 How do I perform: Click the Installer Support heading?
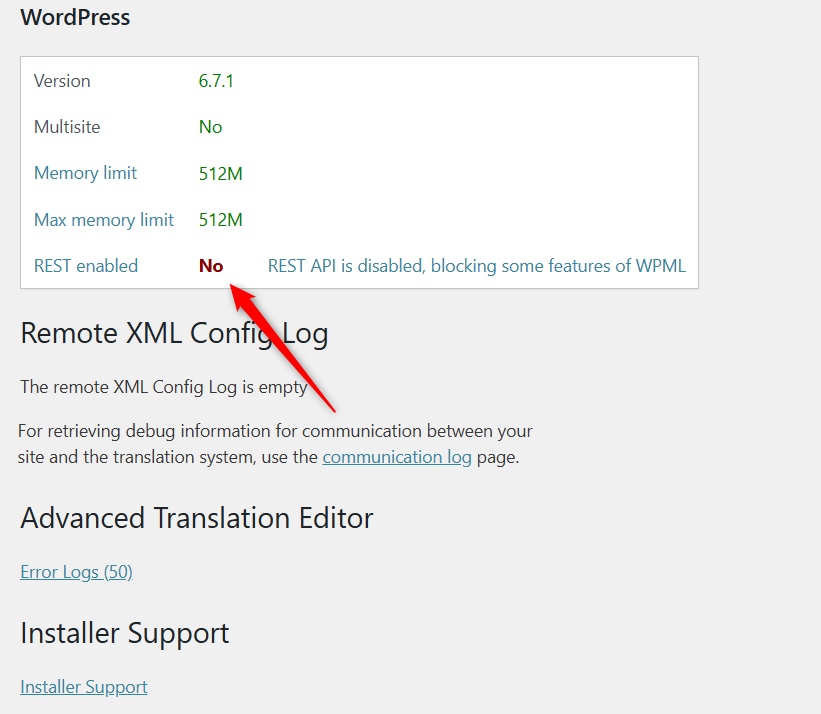pos(125,633)
